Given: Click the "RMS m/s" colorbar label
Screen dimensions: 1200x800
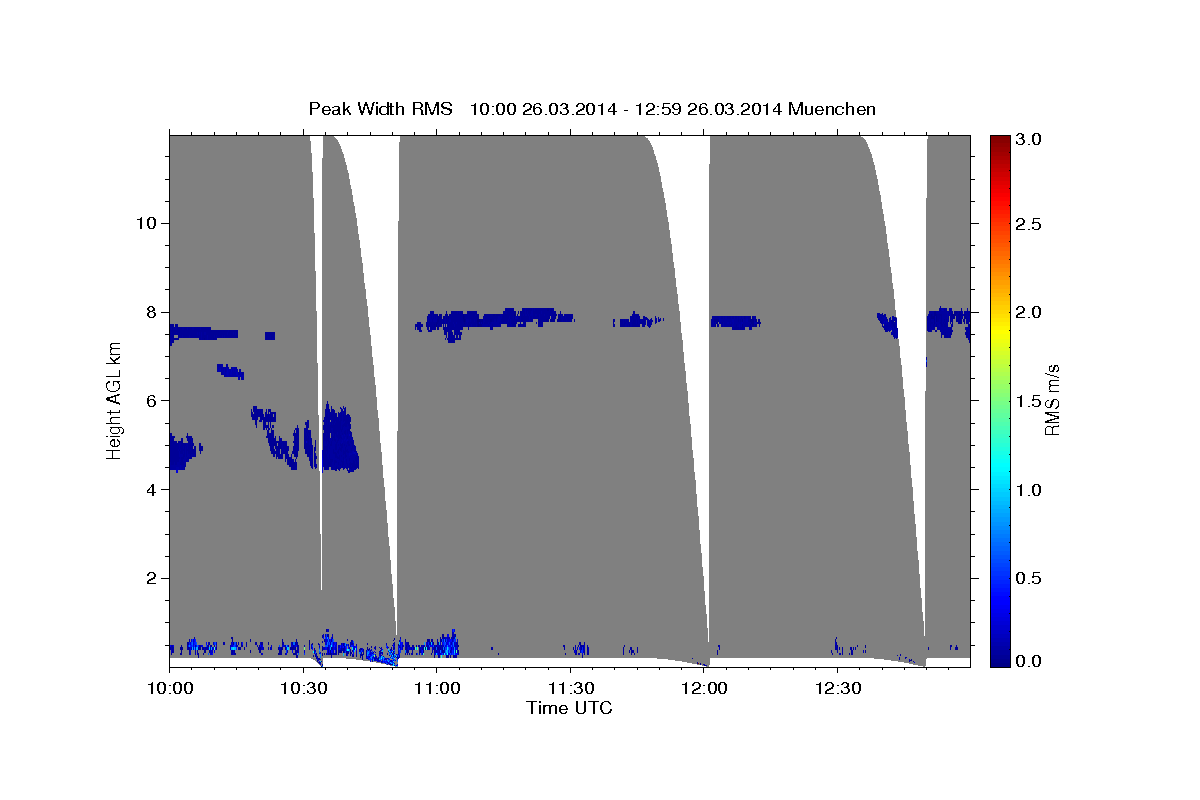Looking at the screenshot, I should pyautogui.click(x=1051, y=400).
